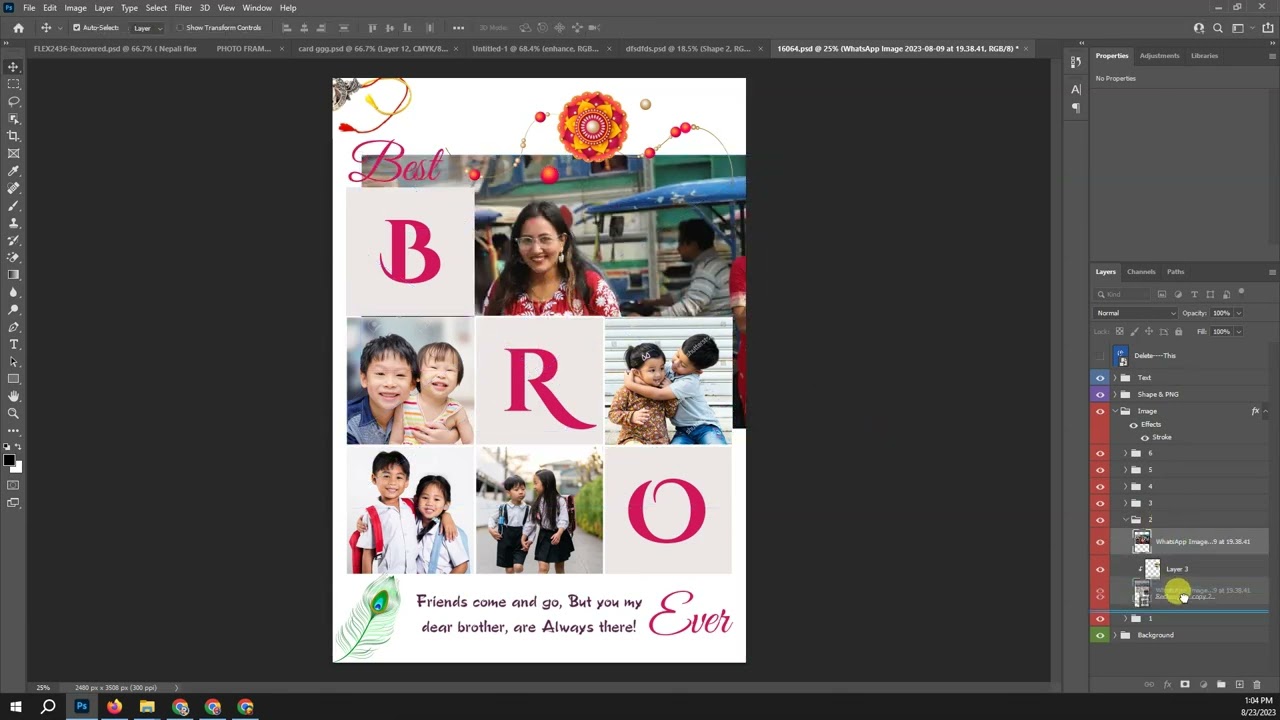Select the Spot Healing Brush tool

tap(13, 188)
